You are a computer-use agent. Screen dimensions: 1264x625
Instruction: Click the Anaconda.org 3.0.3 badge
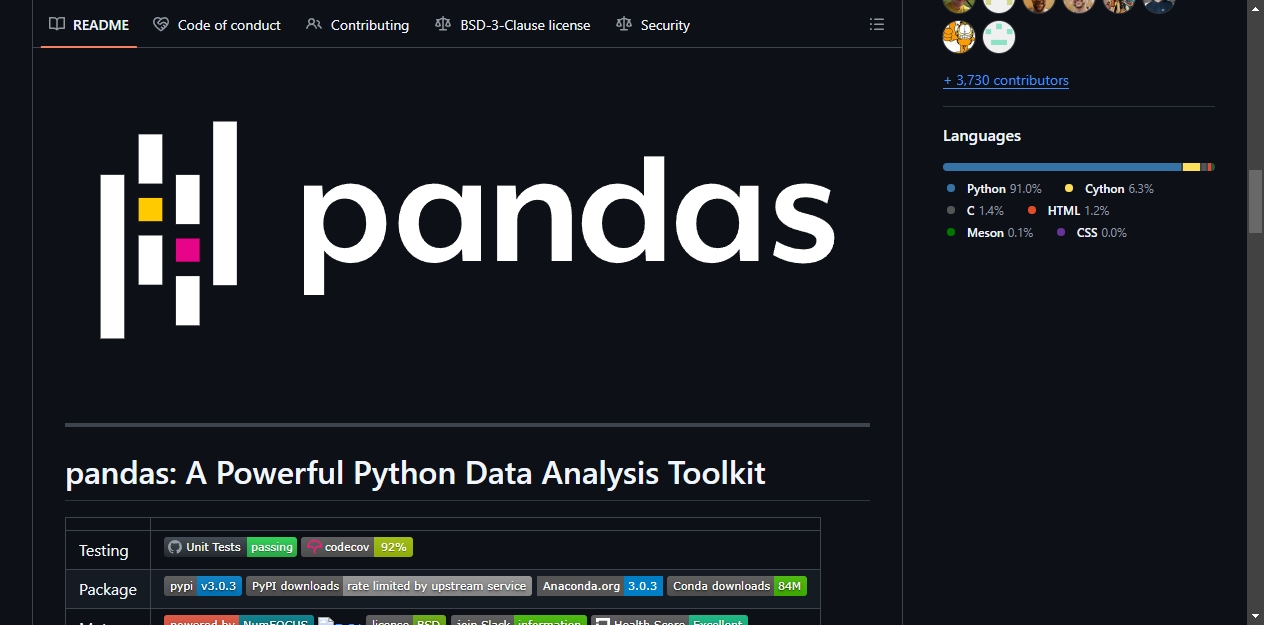click(x=600, y=586)
